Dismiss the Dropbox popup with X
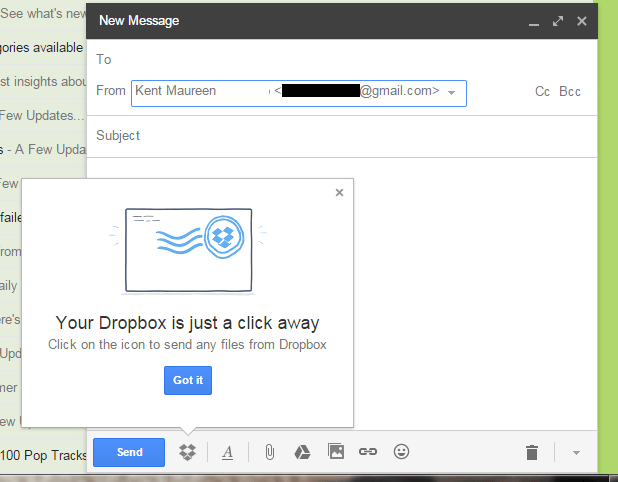618x482 pixels. [339, 192]
